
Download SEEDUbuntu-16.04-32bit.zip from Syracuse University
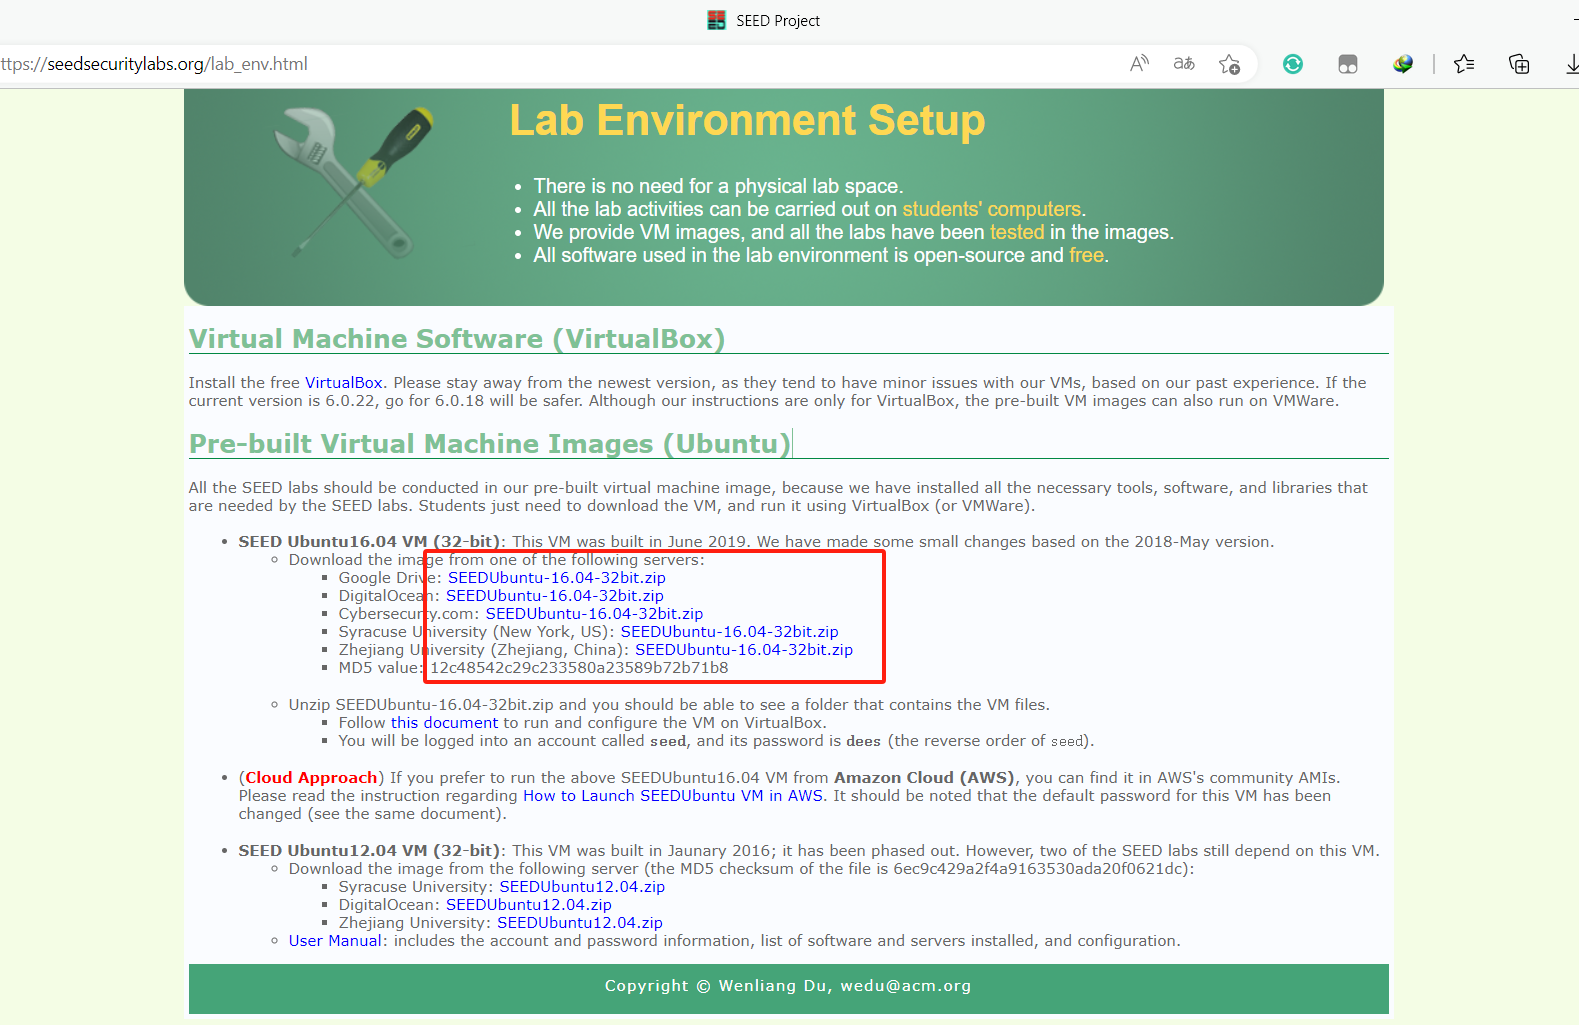tap(730, 632)
